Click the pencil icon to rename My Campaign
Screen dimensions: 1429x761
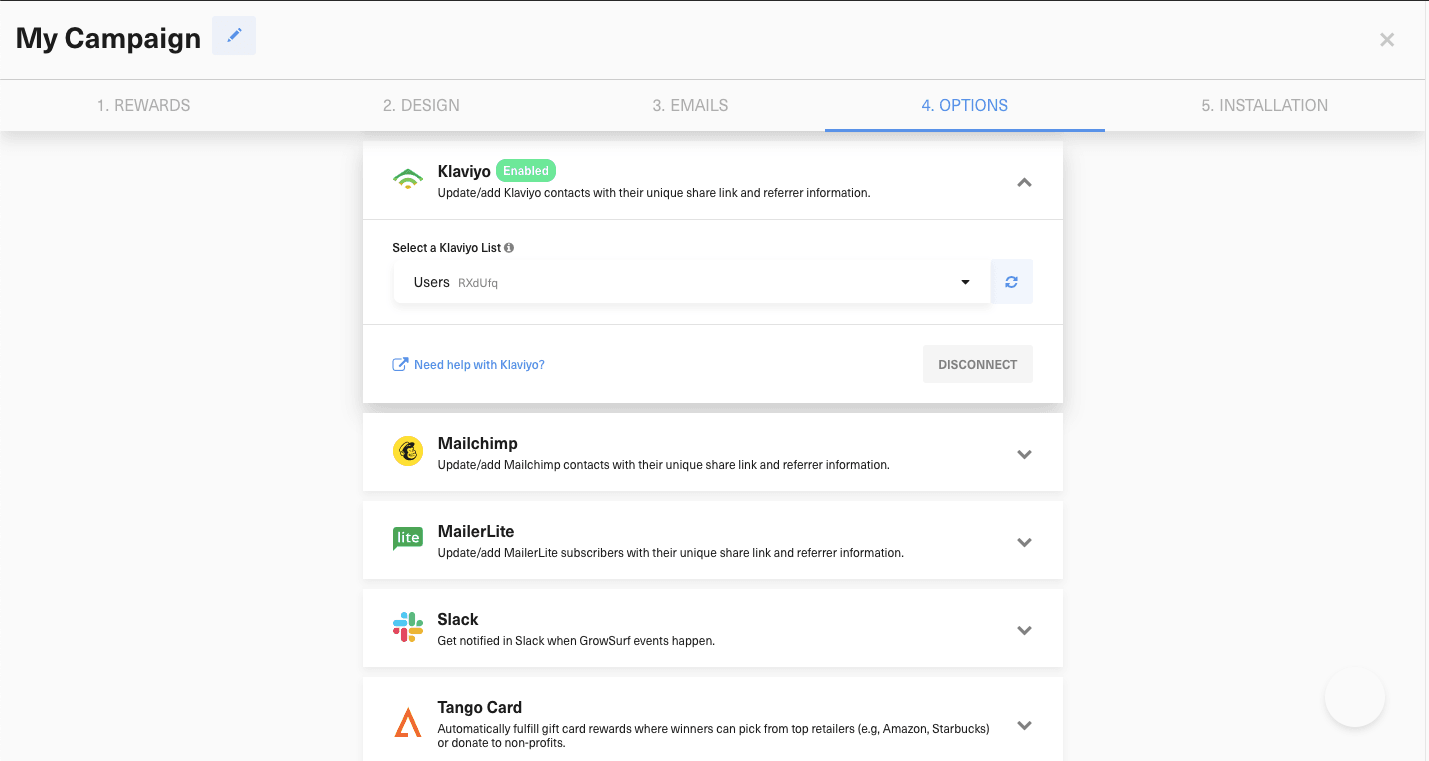click(x=233, y=36)
